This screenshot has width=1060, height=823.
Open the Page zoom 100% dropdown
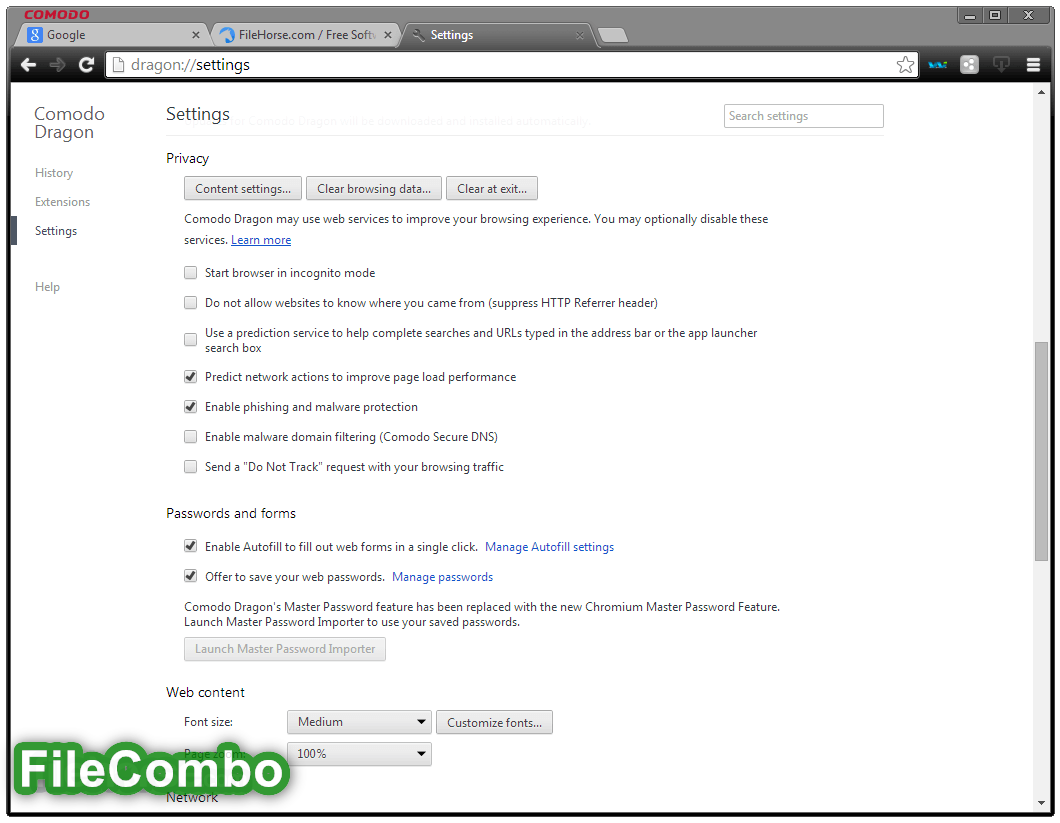coord(359,753)
